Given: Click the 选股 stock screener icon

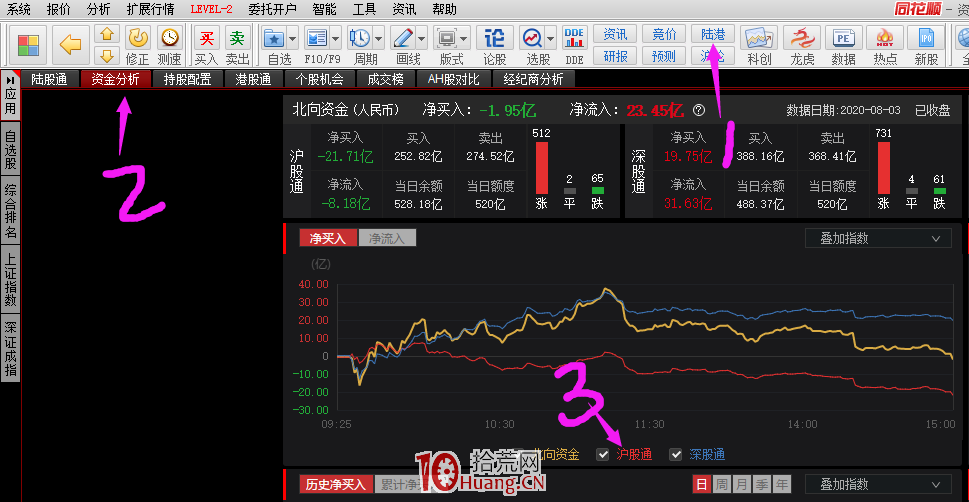Looking at the screenshot, I should pyautogui.click(x=531, y=38).
